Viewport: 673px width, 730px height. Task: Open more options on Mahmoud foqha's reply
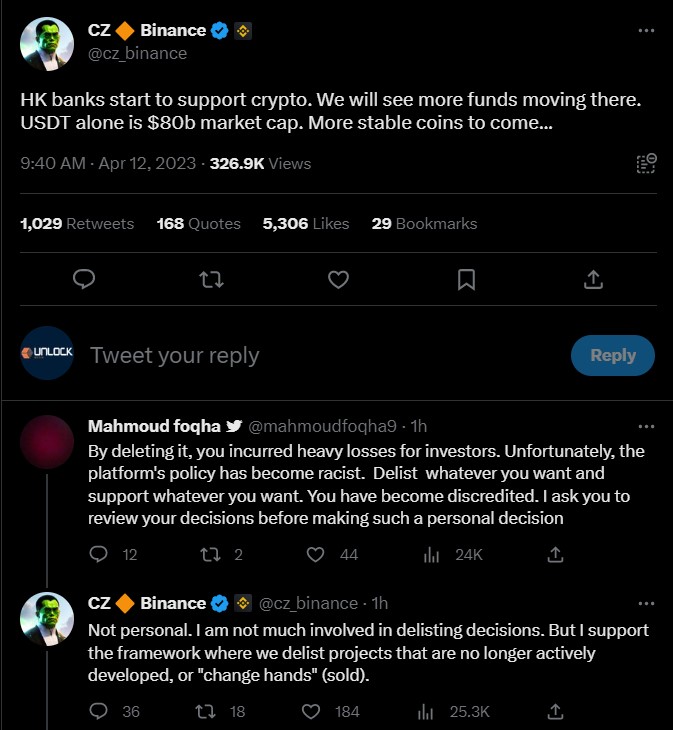click(x=647, y=427)
